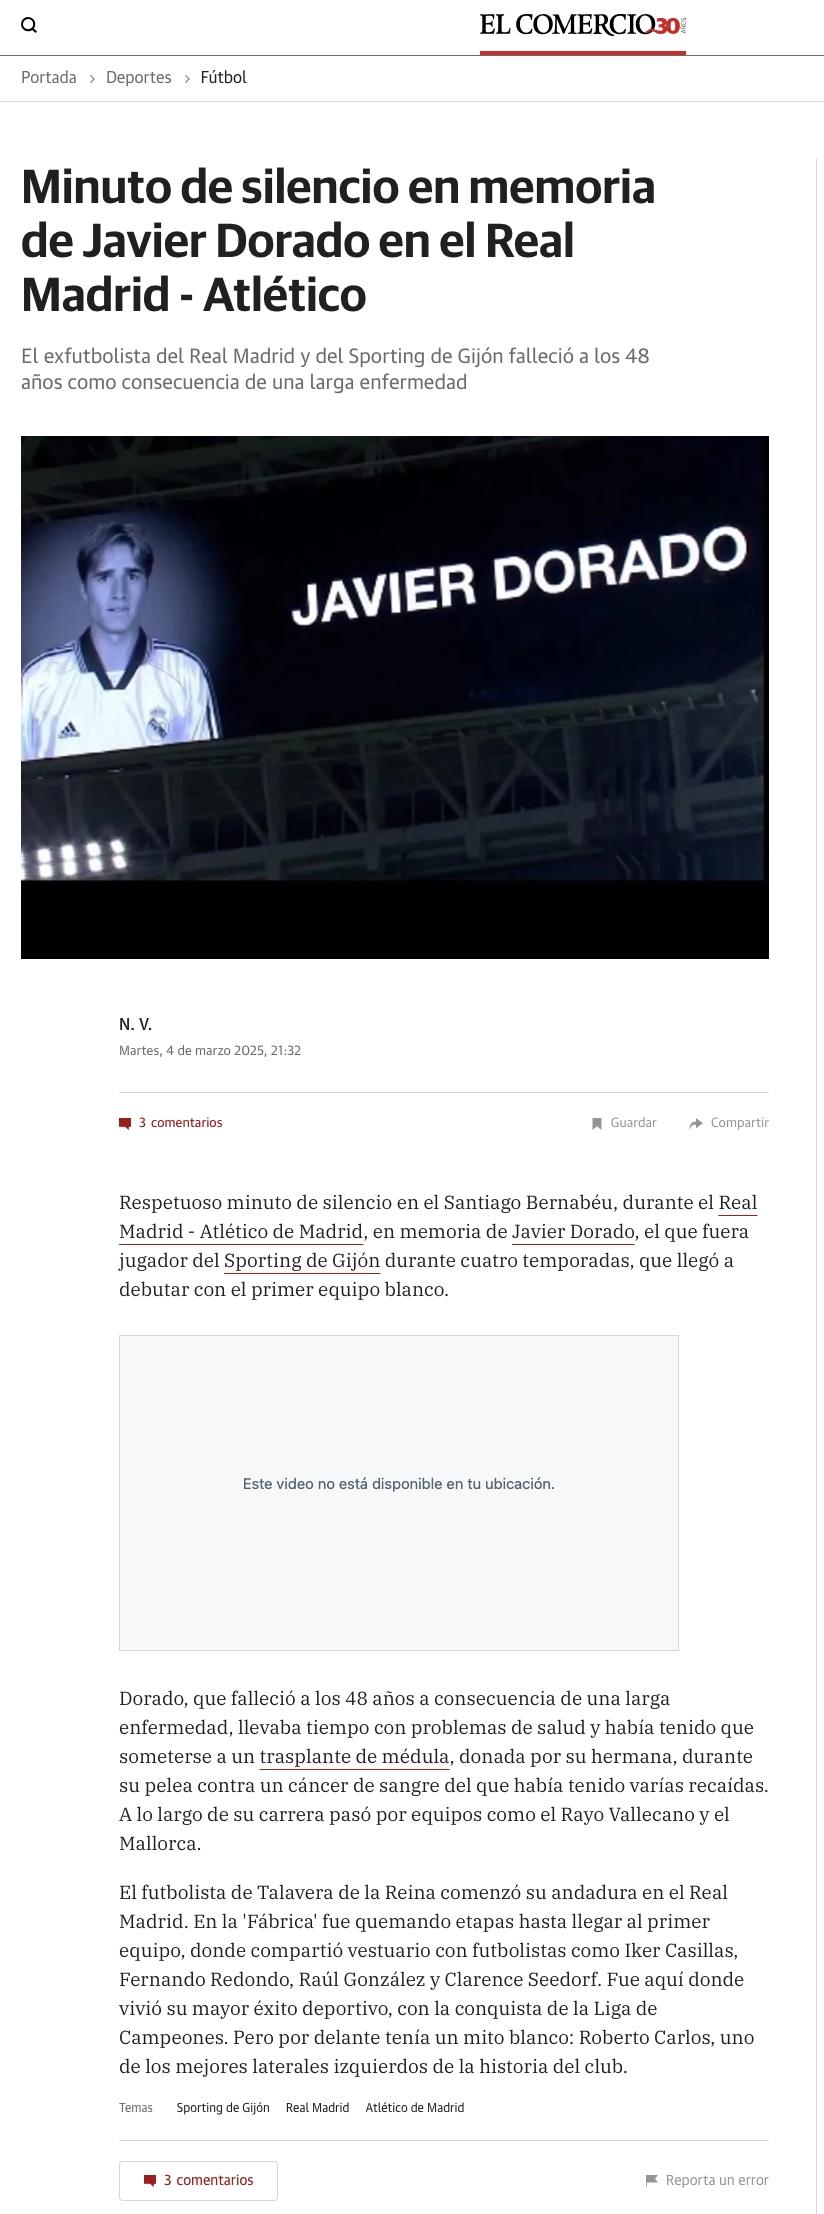Click the El Comercio logo

(x=582, y=25)
